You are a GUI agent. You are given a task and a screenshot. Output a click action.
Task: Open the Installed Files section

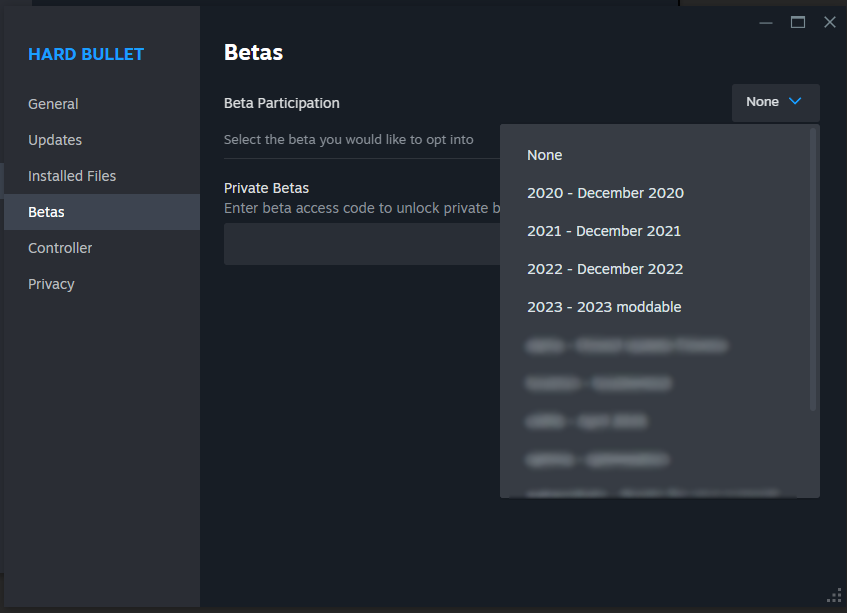click(72, 176)
